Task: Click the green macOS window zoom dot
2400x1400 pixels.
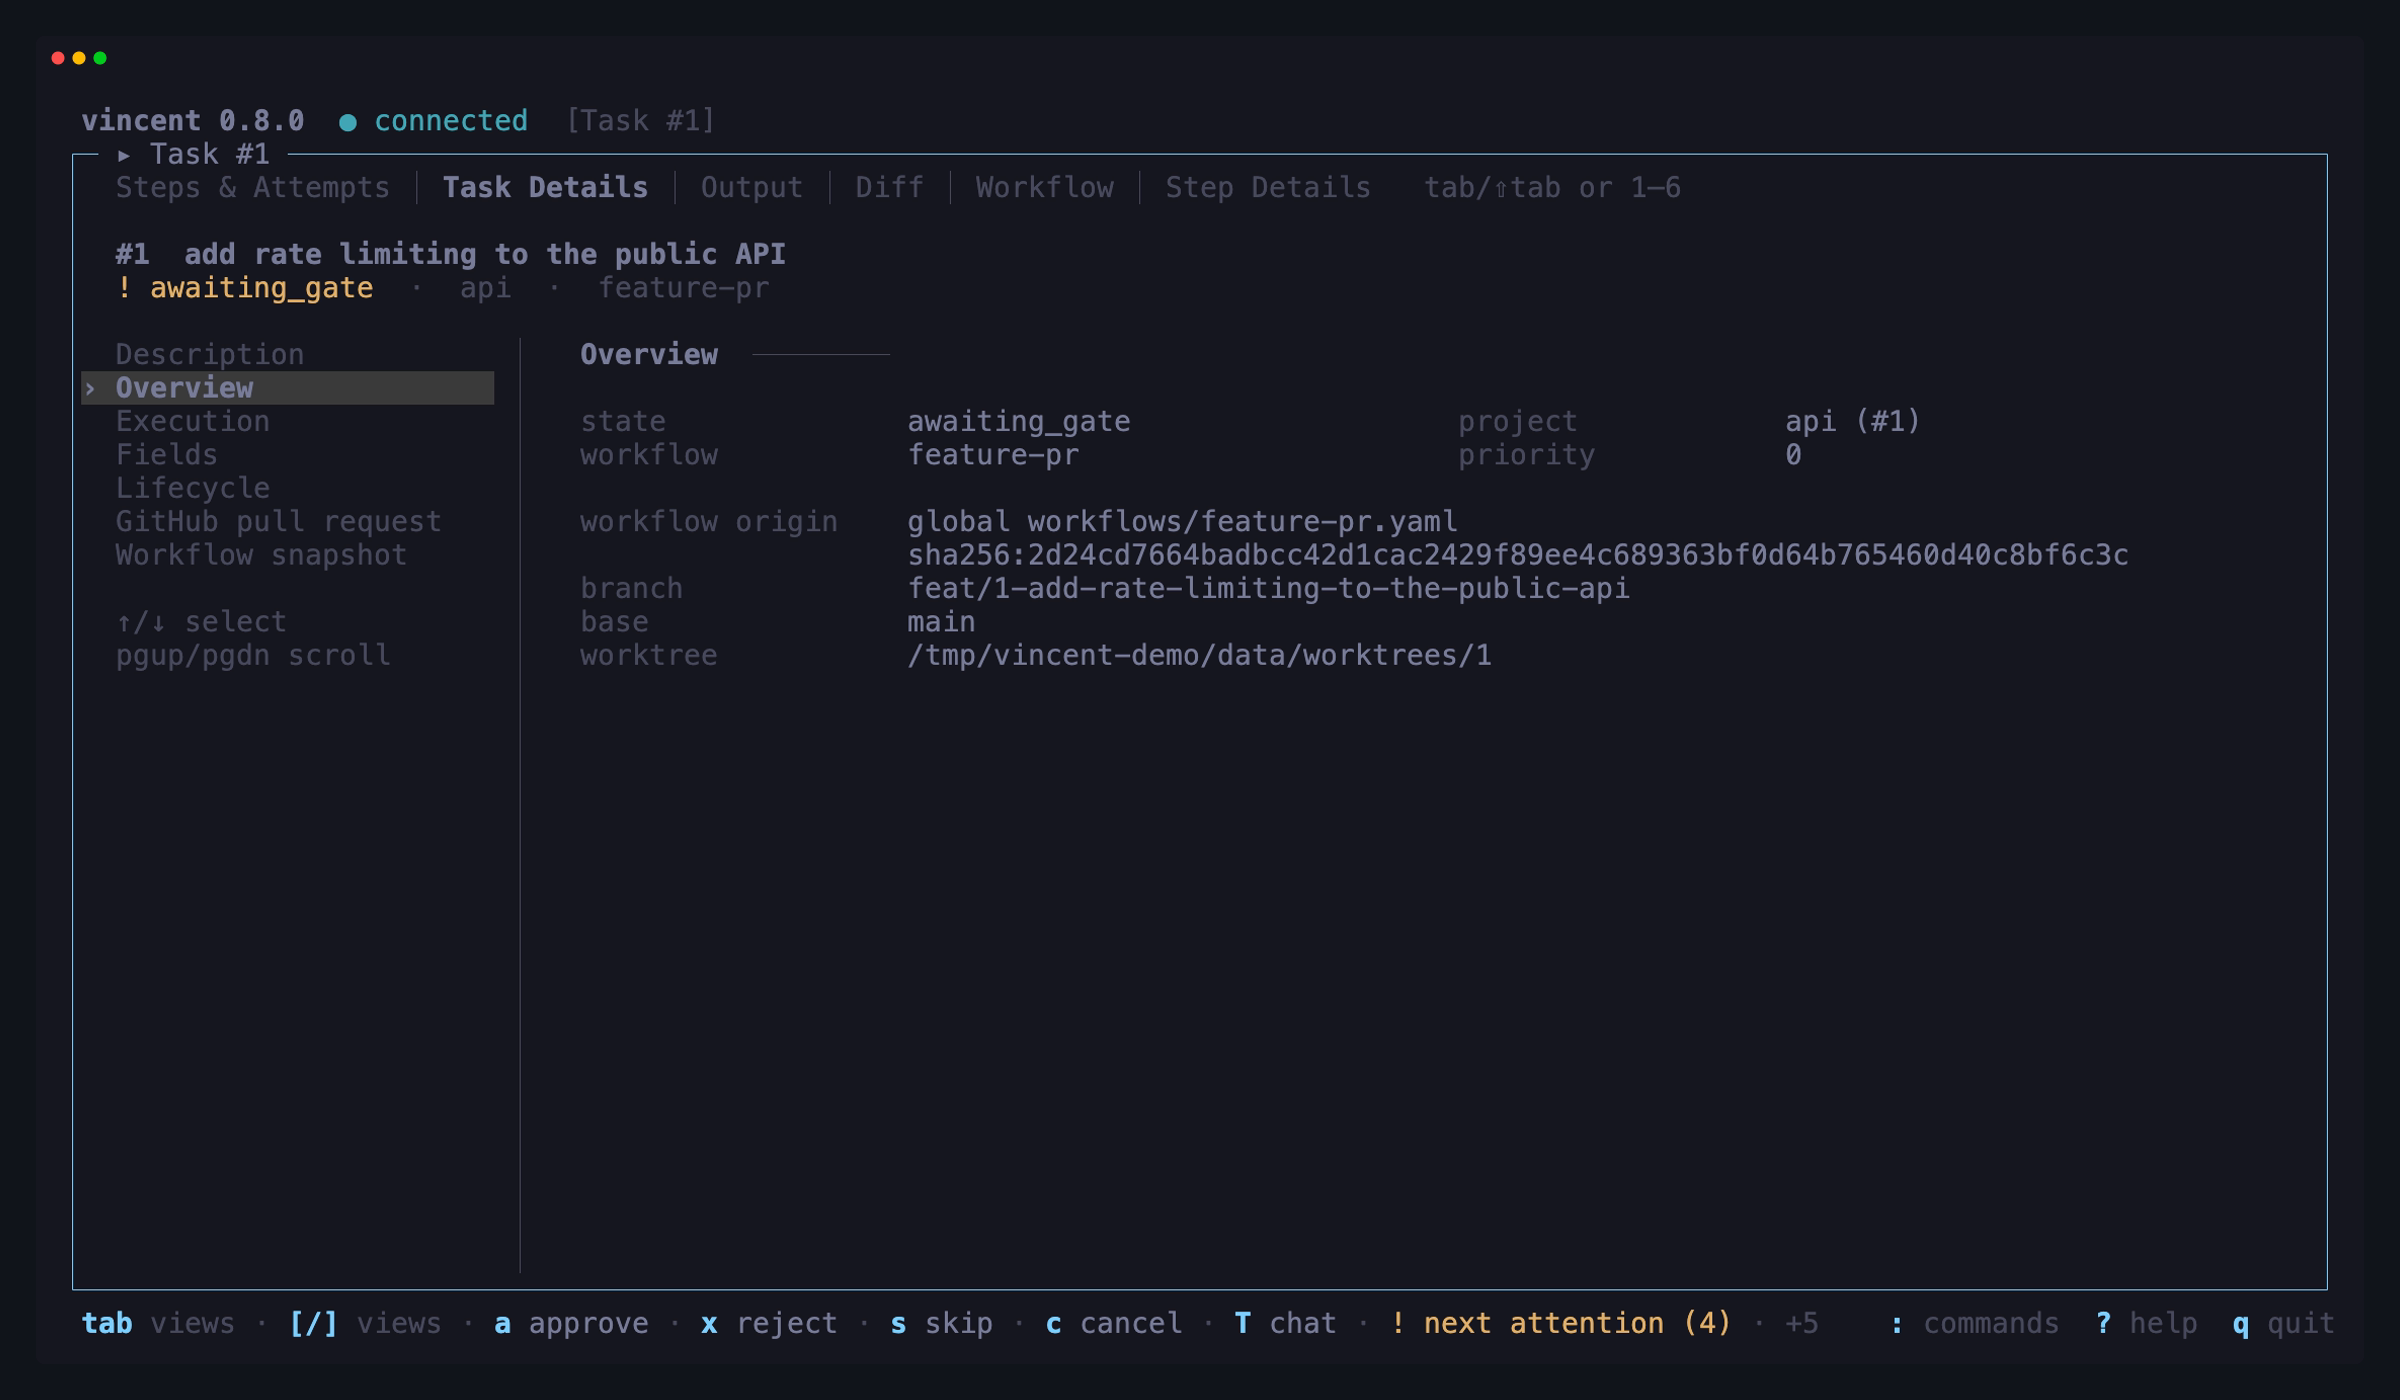Action: 100,58
